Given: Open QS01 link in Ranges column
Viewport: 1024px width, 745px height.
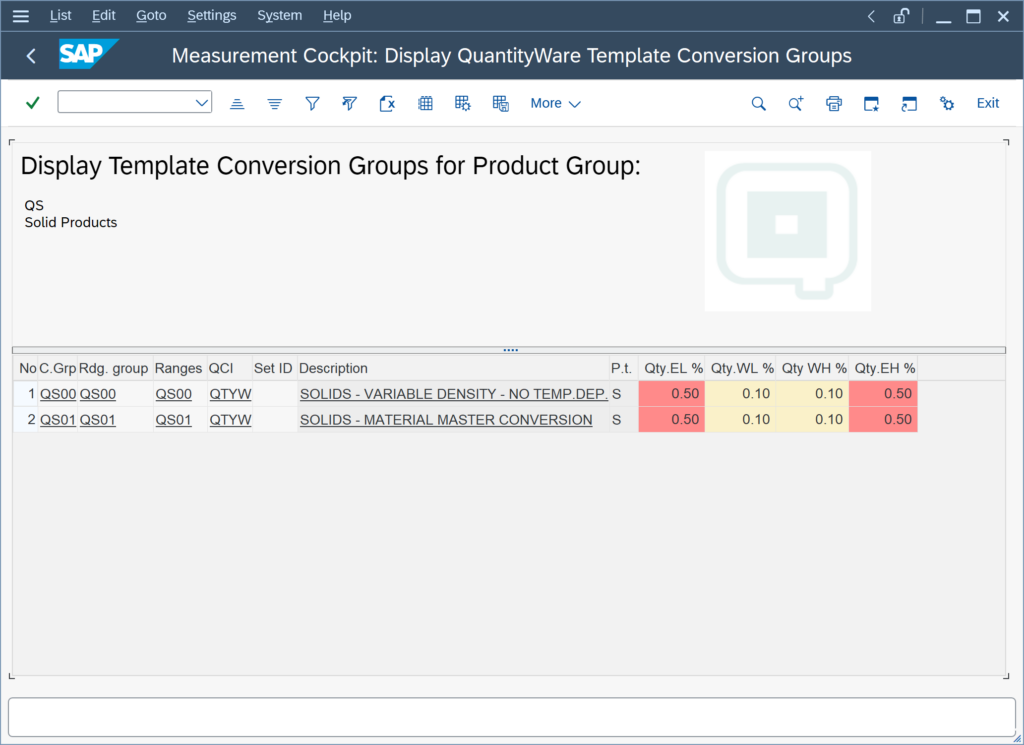Looking at the screenshot, I should 174,419.
